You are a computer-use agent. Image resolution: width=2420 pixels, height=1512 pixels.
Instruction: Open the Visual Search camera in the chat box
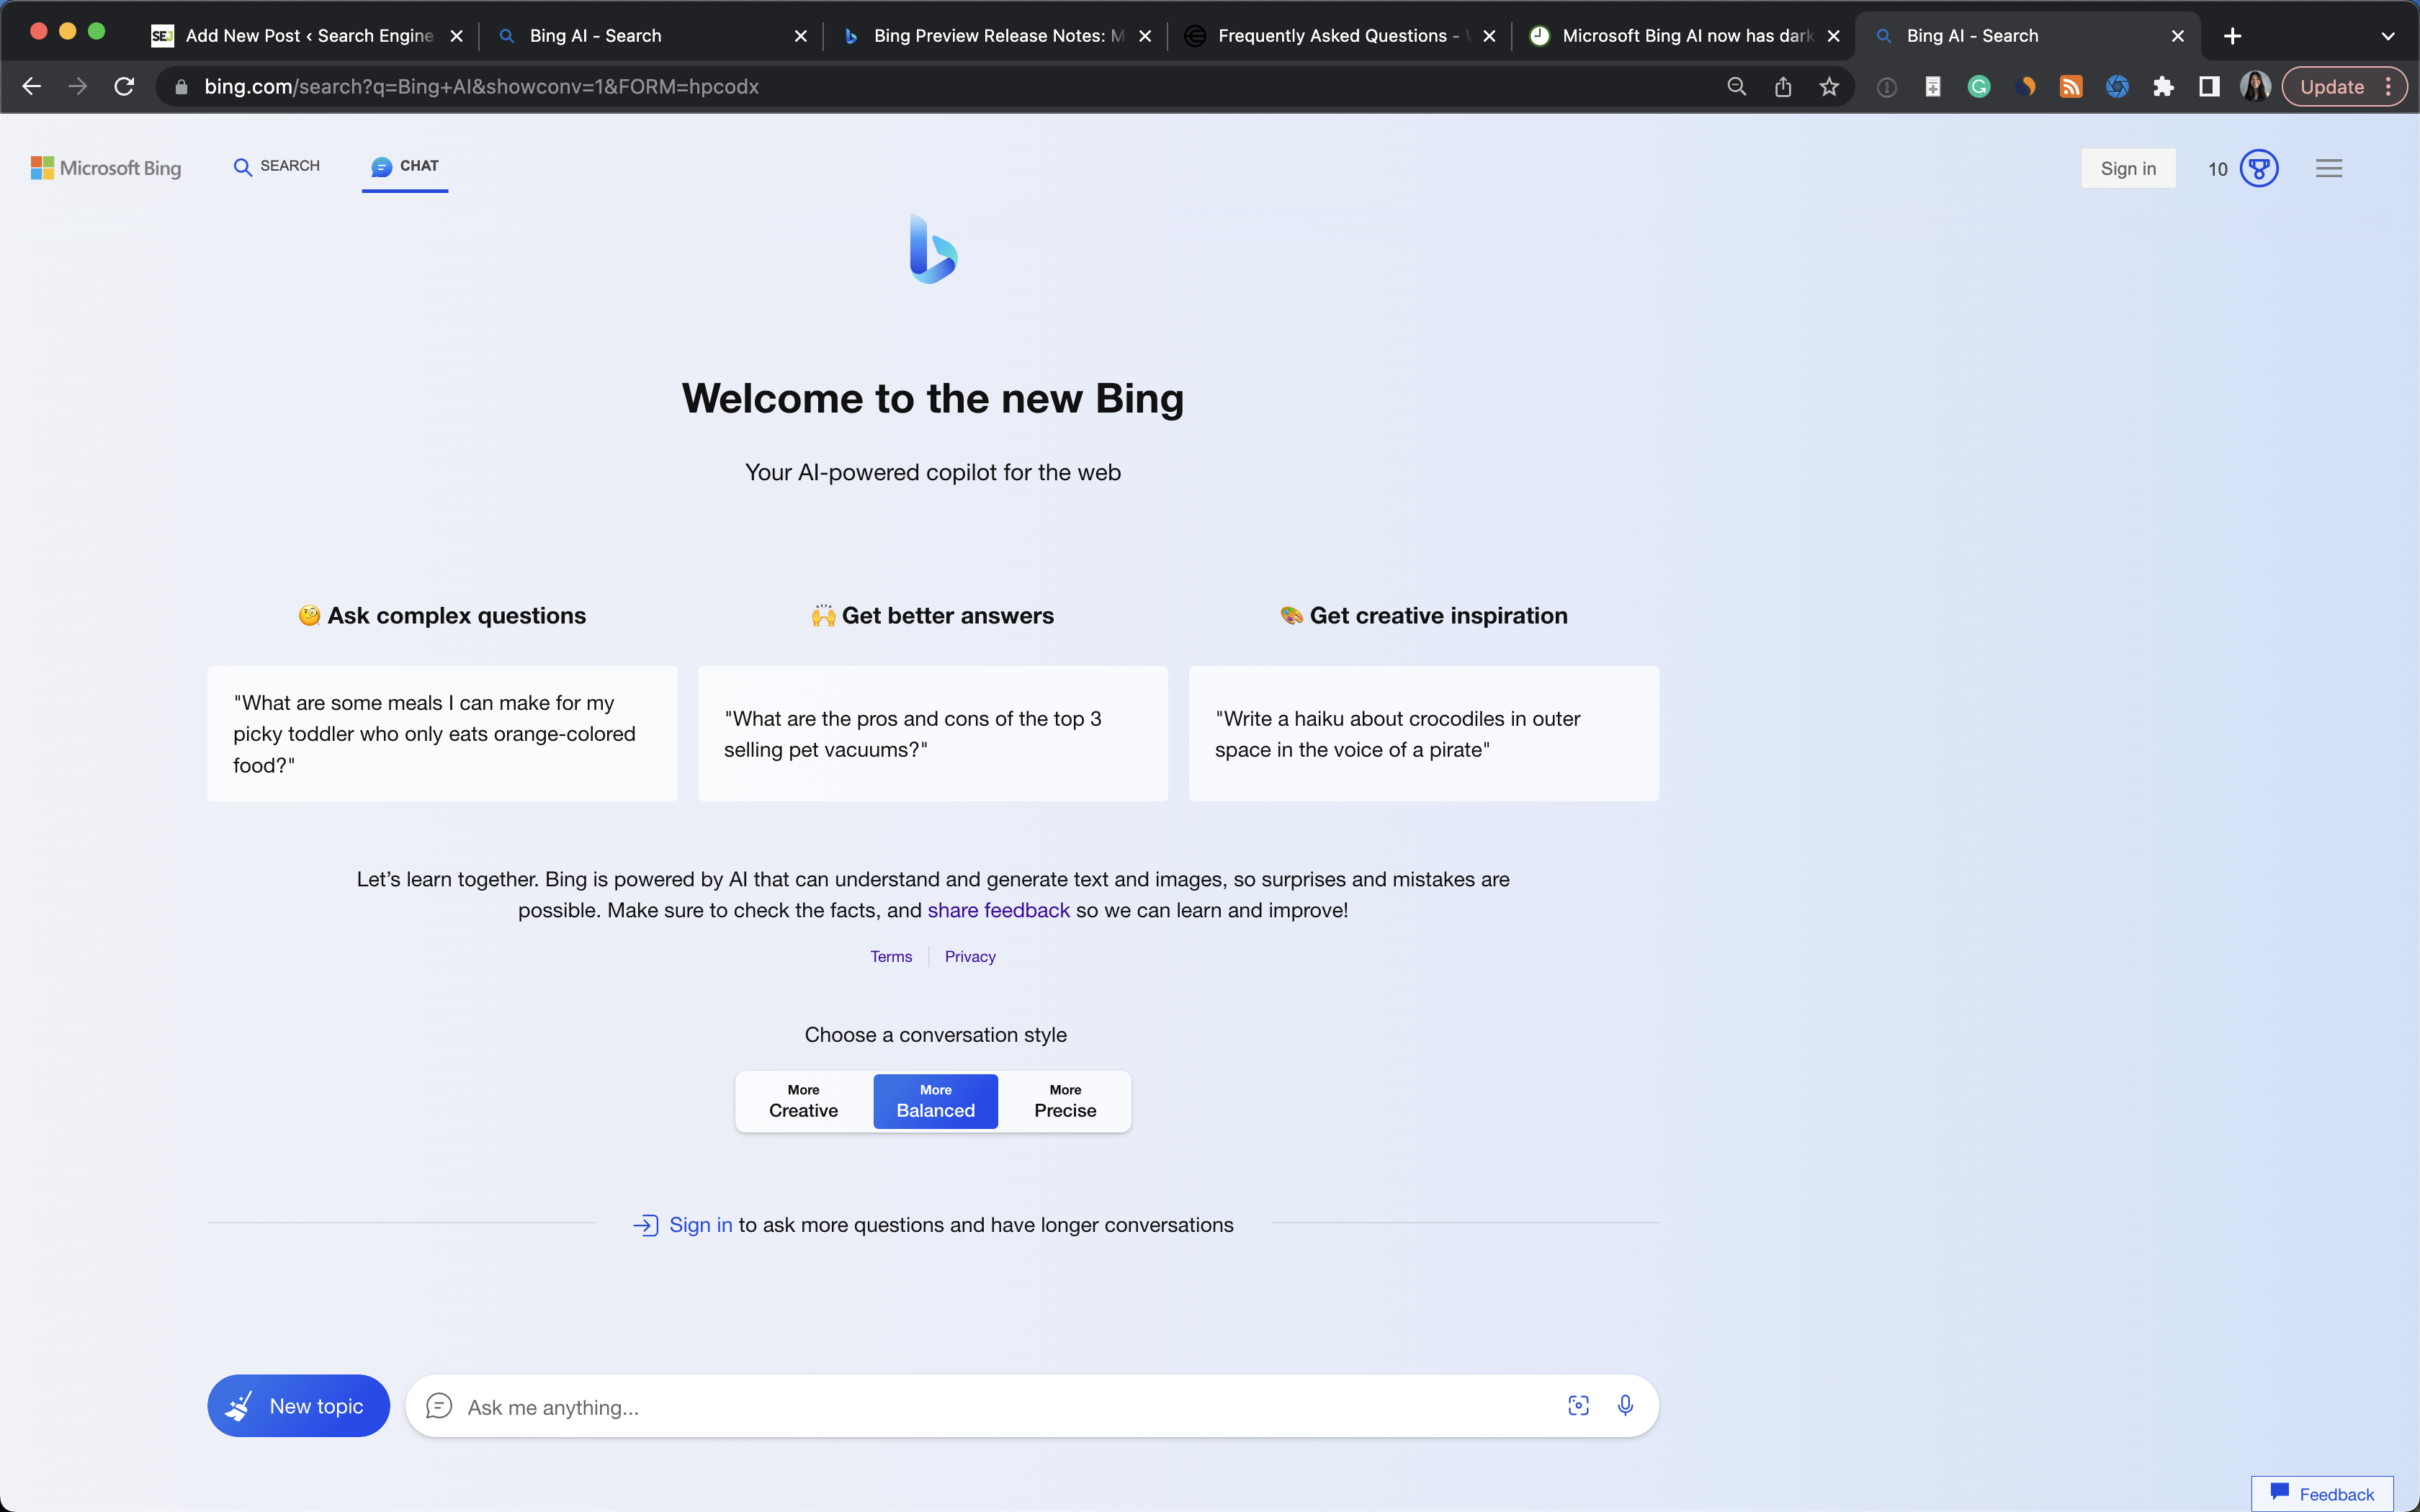1578,1405
